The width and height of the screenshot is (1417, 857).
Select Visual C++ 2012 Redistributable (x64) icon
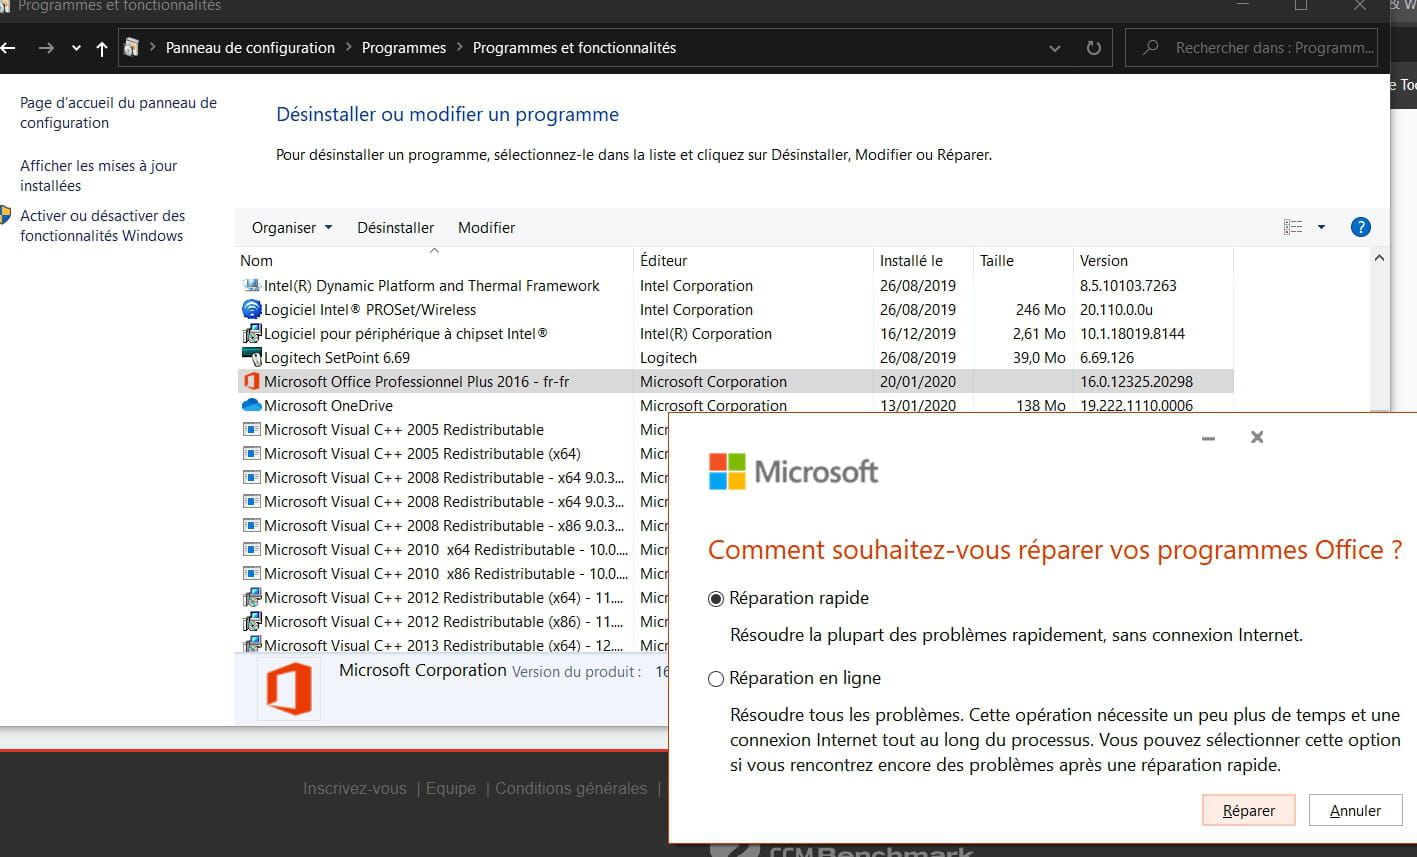[x=252, y=598]
